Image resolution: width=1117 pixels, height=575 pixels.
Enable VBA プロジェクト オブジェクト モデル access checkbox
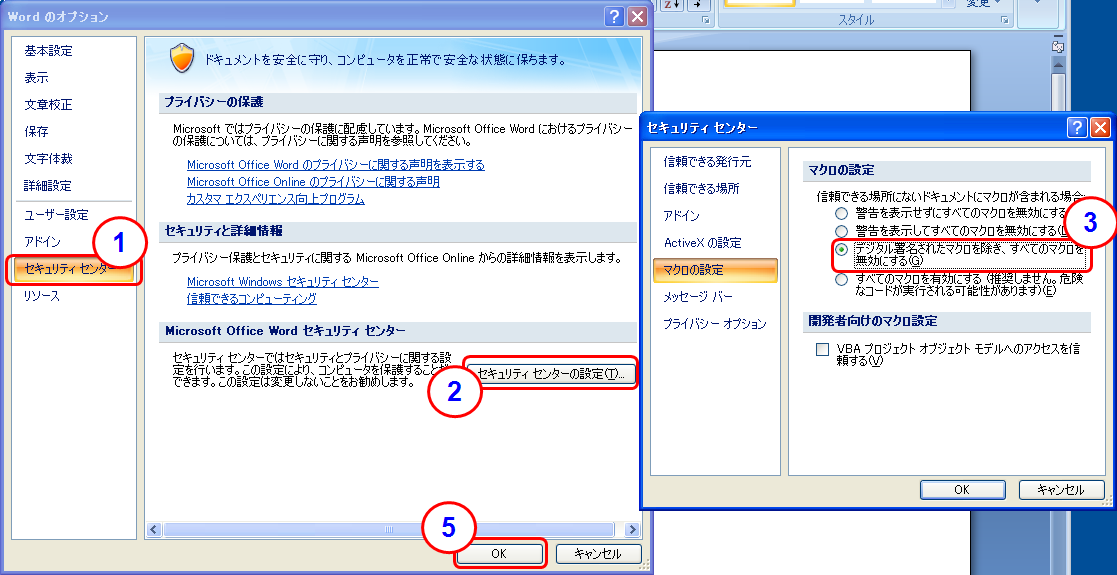(x=823, y=349)
